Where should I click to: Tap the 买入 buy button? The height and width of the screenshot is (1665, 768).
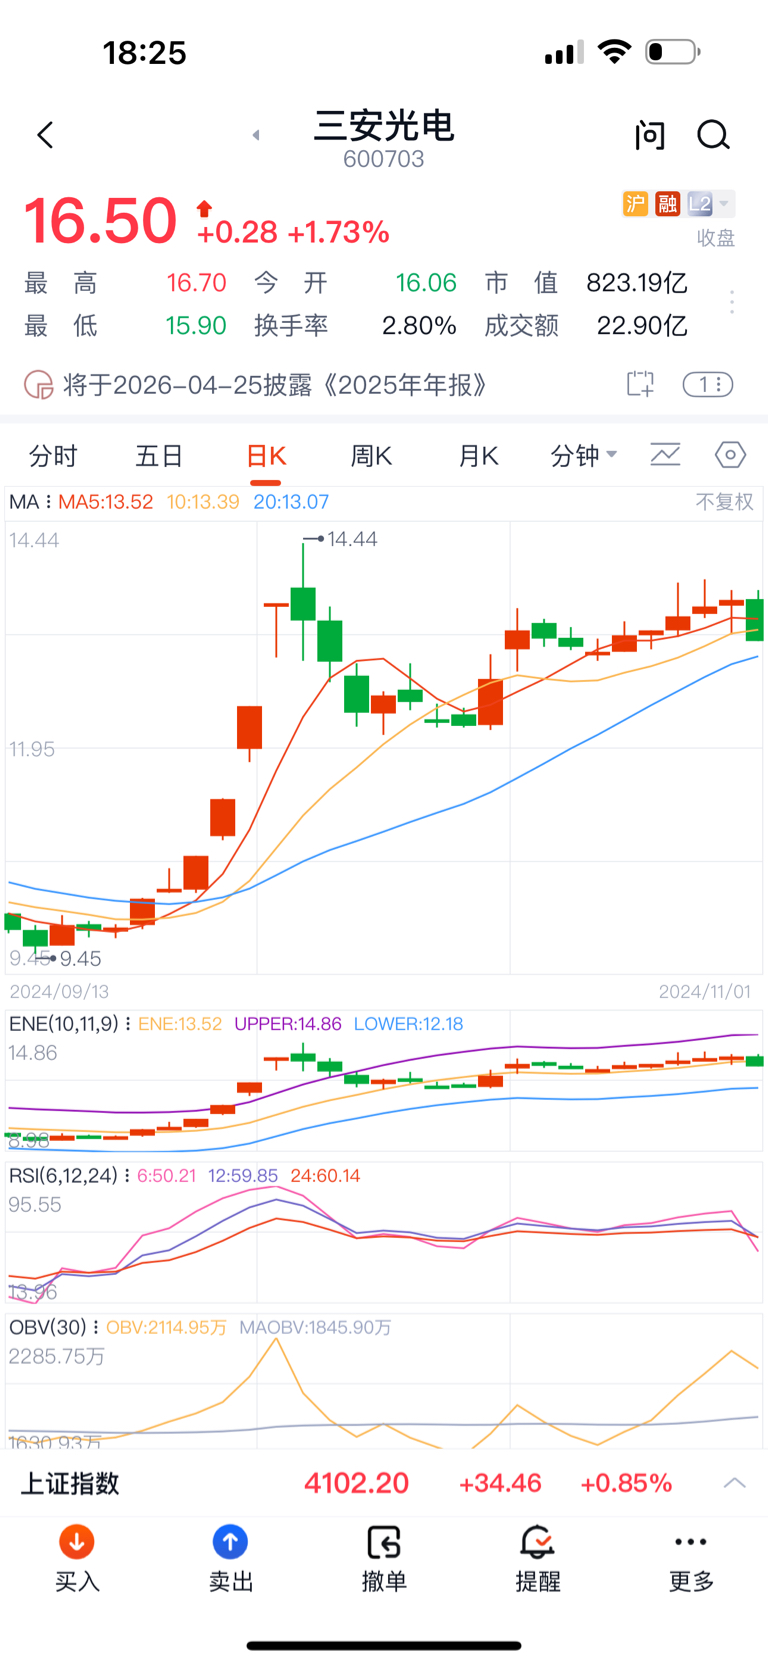coord(77,1558)
